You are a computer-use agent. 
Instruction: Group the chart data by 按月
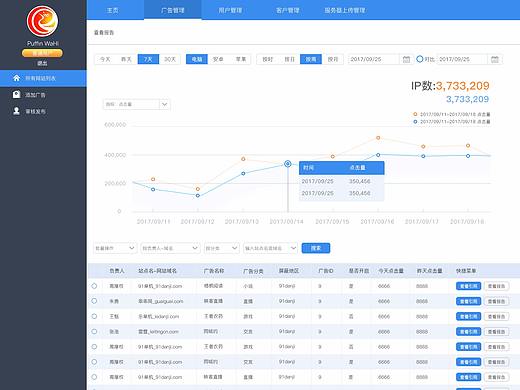[333, 59]
